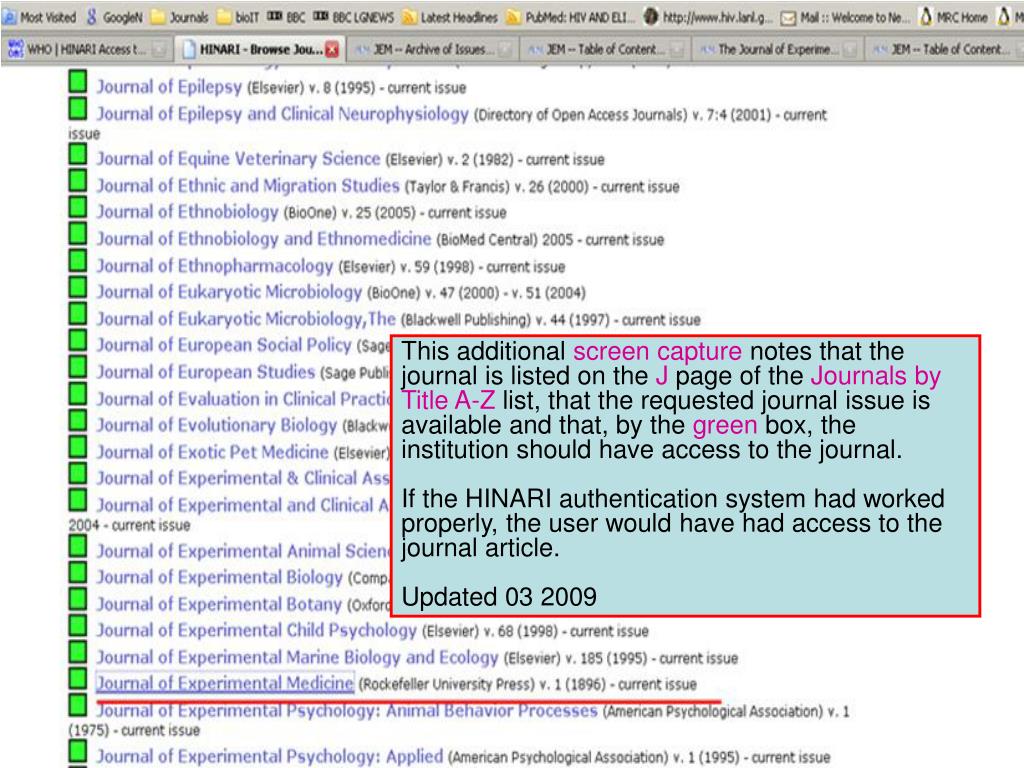This screenshot has width=1024, height=768.
Task: Open the Most Visited bookmark
Action: coord(39,17)
